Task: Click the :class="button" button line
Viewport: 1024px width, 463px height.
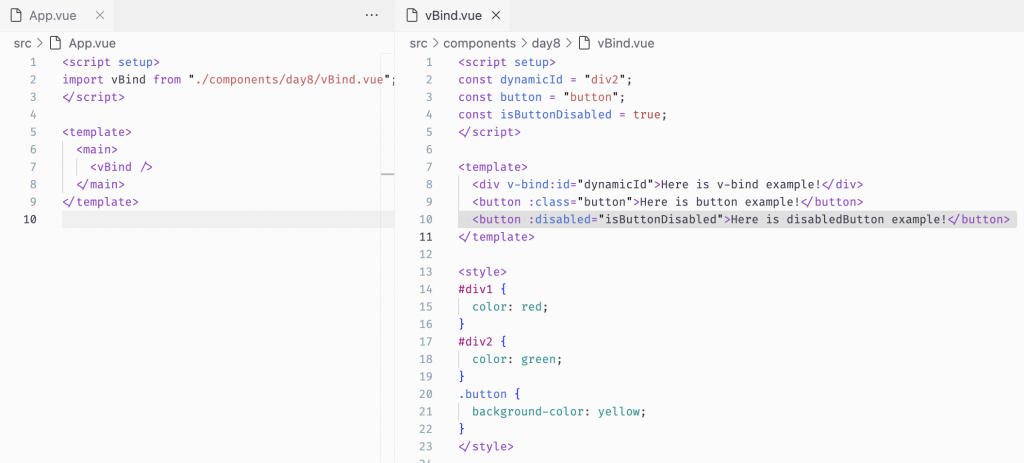Action: point(667,202)
